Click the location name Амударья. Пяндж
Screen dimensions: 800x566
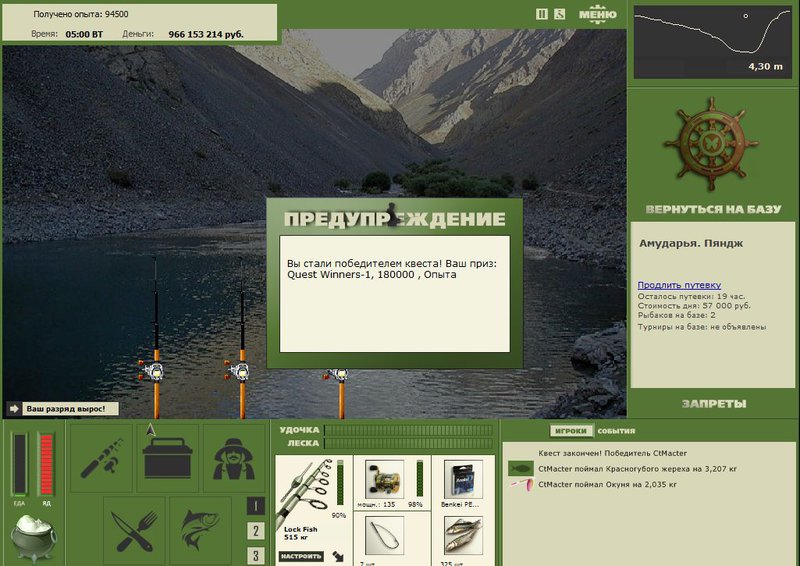[691, 243]
